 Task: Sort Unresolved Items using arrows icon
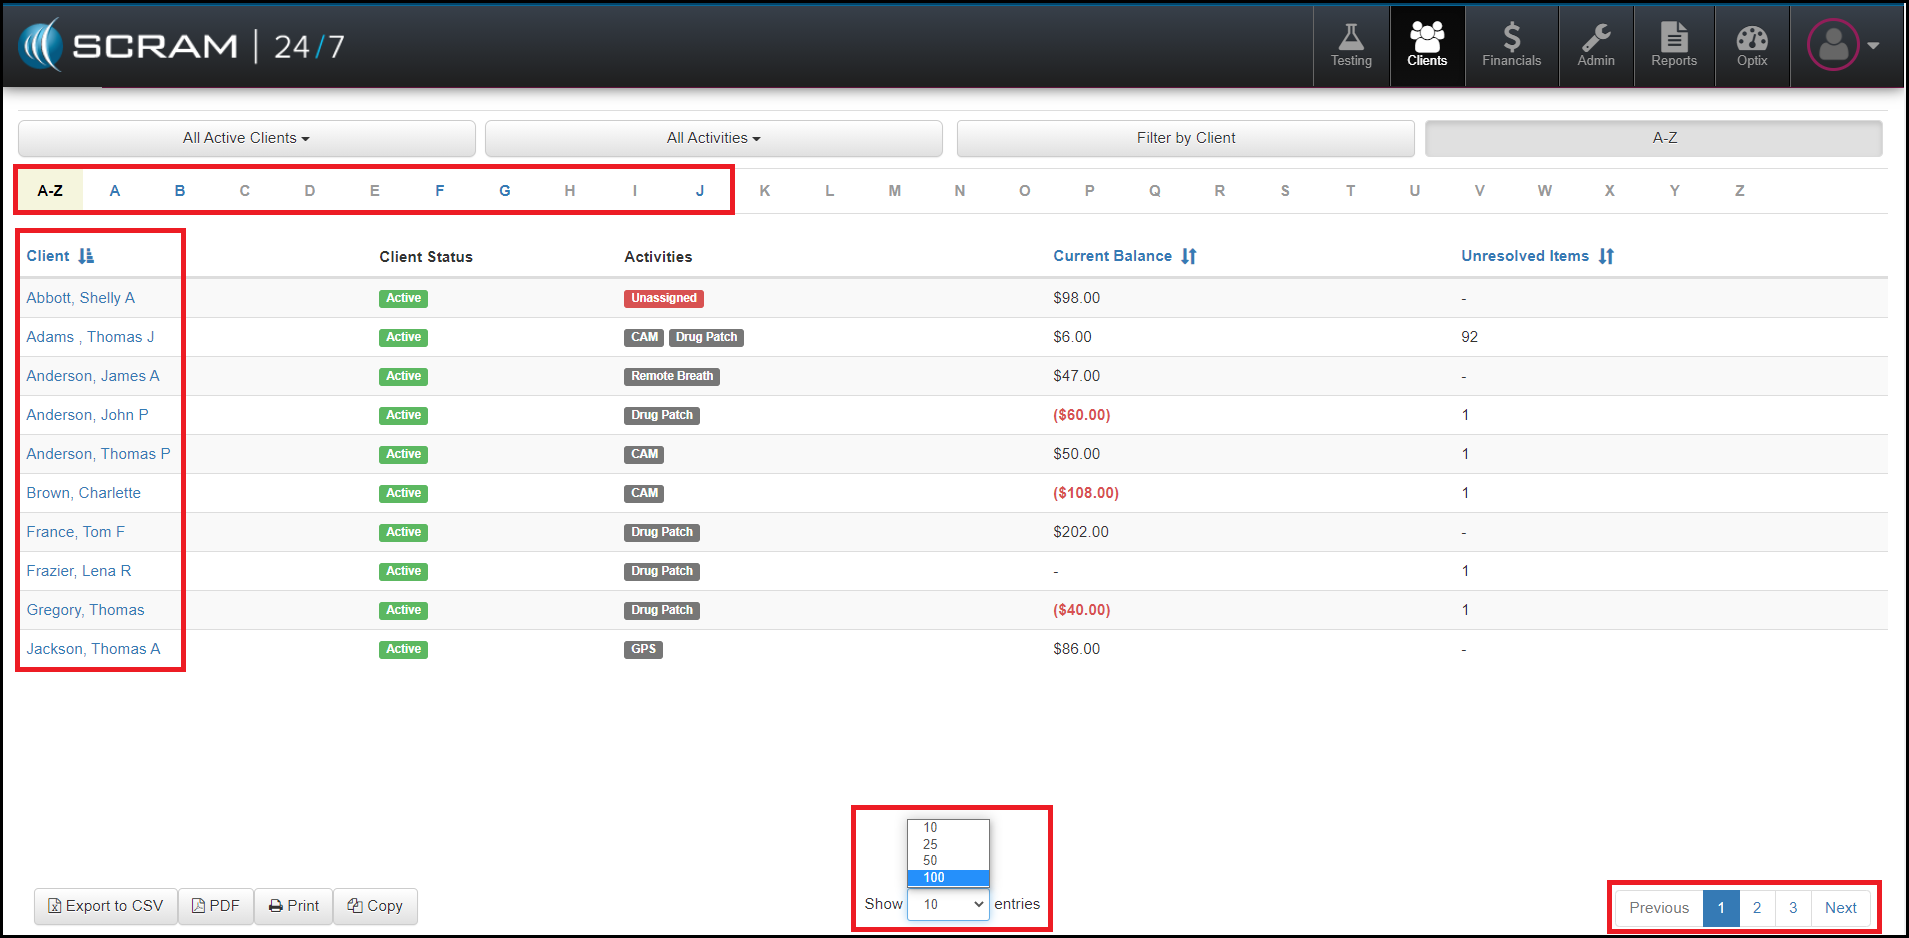(1606, 256)
